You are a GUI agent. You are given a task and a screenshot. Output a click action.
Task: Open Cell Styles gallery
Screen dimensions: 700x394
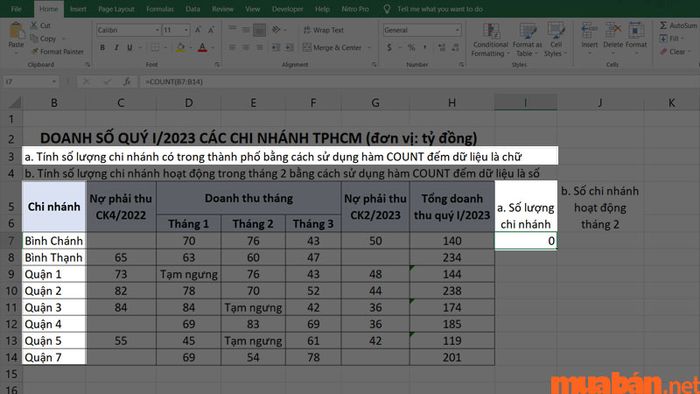(556, 40)
